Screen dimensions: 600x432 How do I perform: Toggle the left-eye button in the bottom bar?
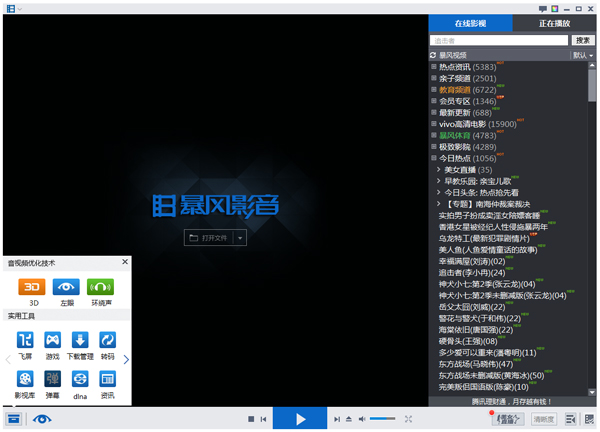(x=42, y=419)
